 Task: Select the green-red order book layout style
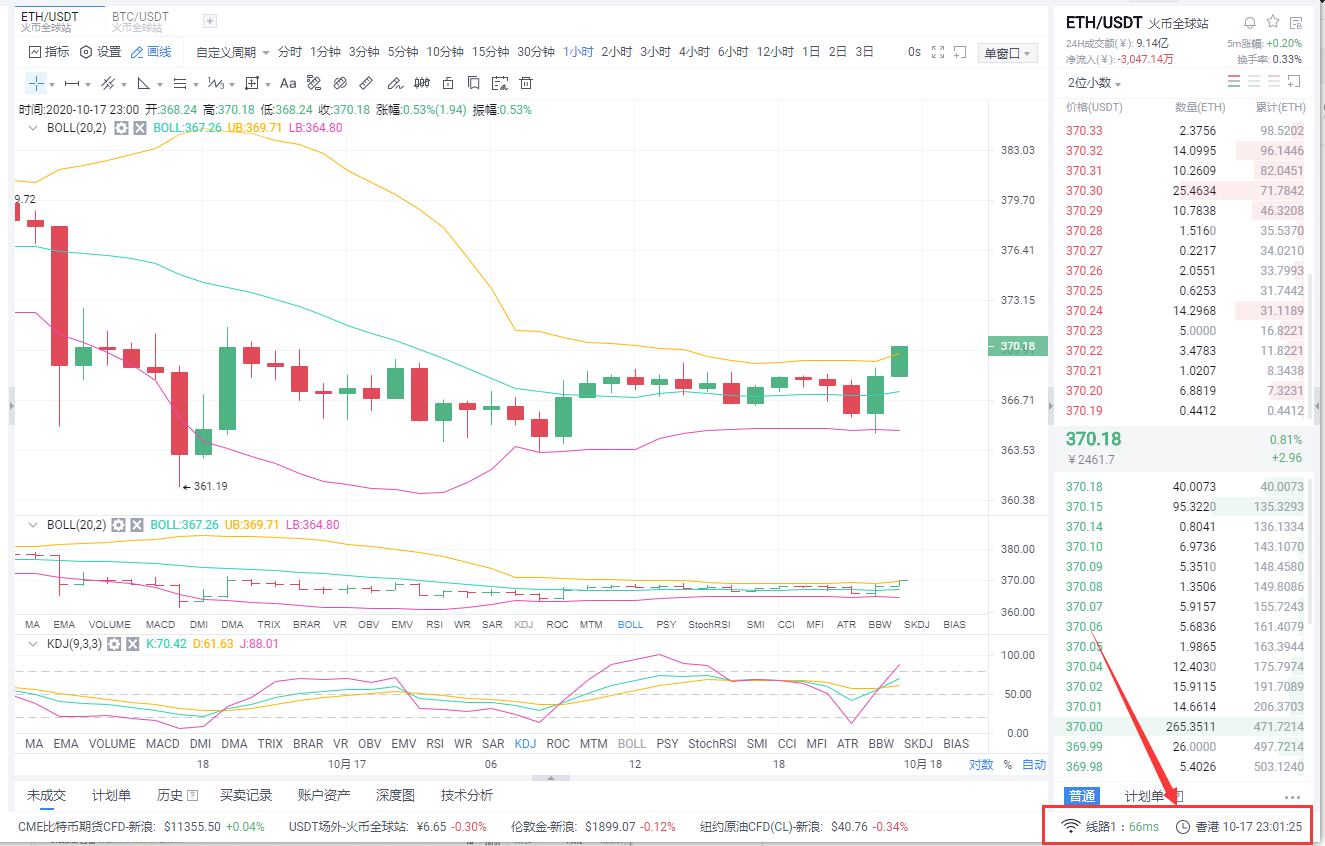point(1233,81)
